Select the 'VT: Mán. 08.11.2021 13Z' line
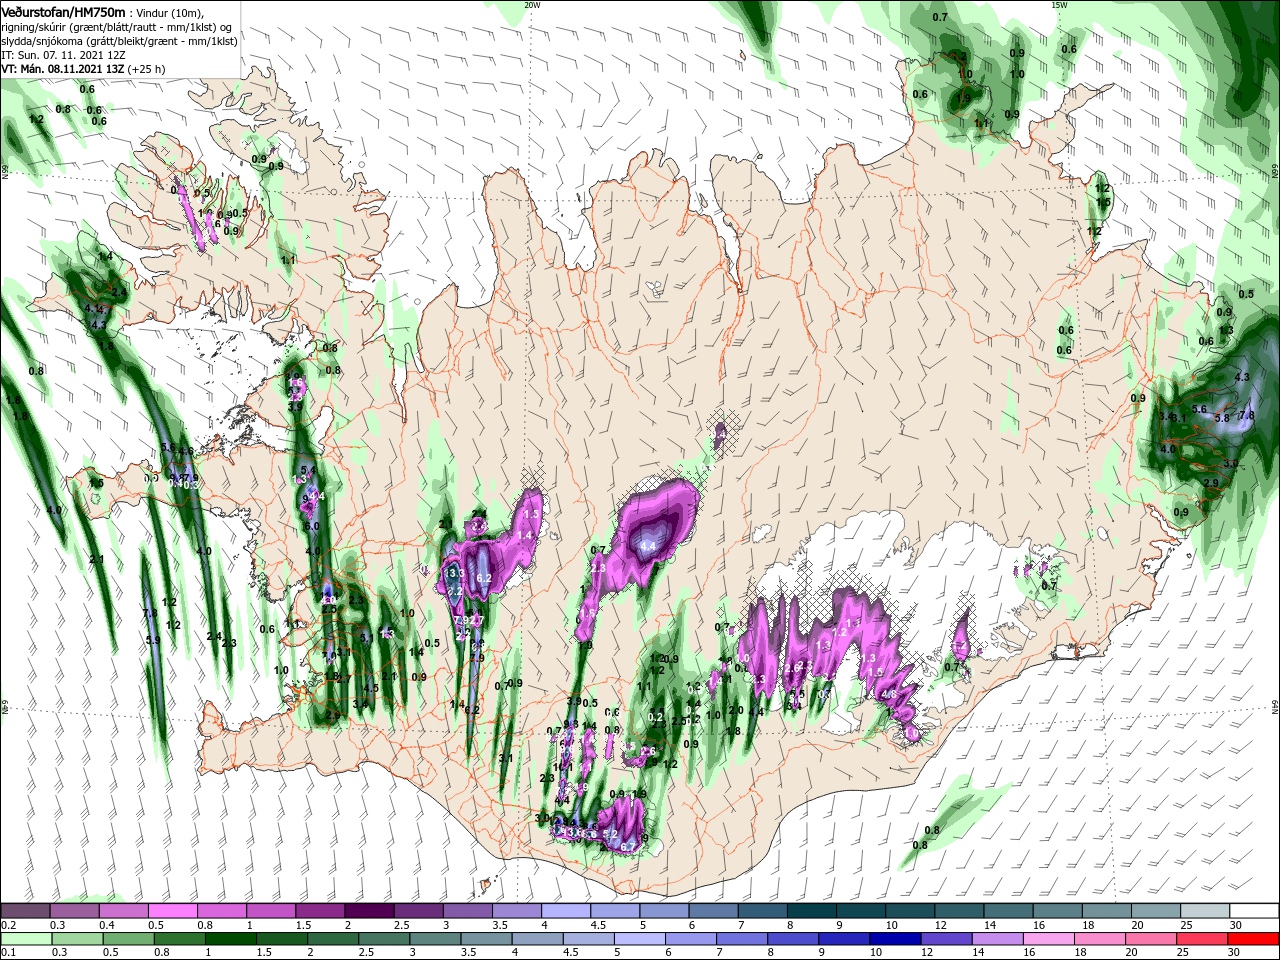The height and width of the screenshot is (960, 1280). pos(61,69)
